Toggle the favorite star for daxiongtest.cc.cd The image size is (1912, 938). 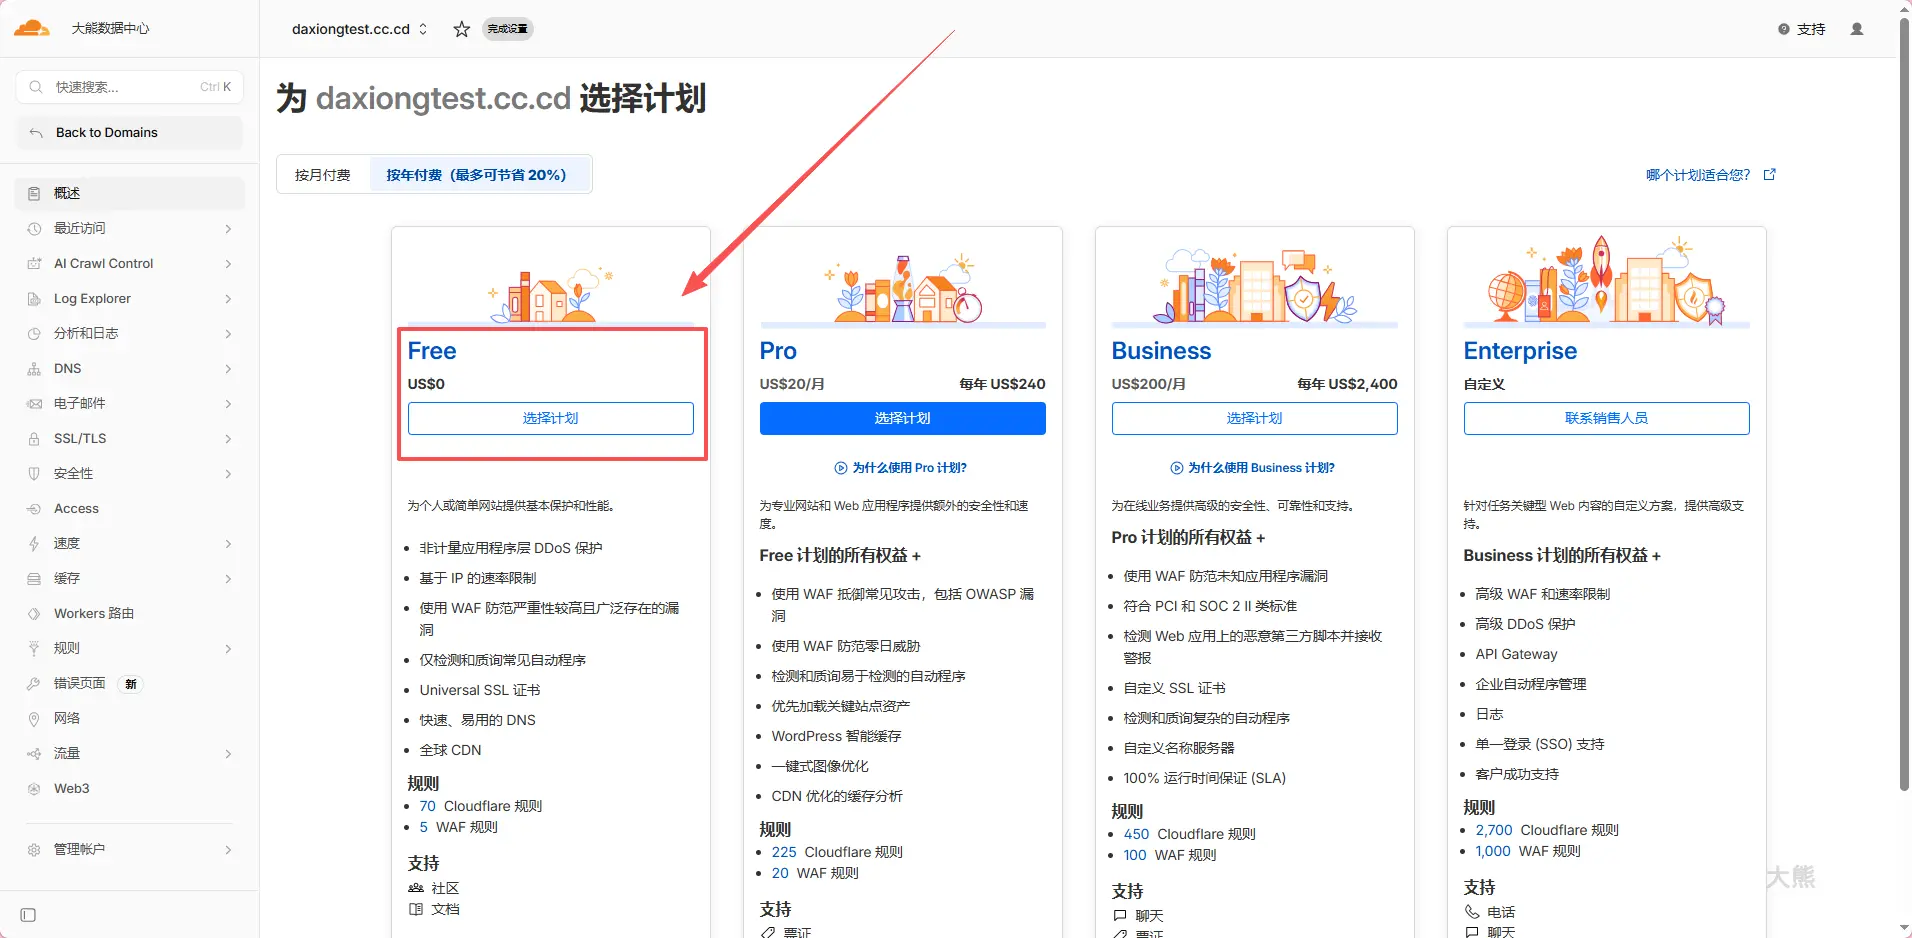461,29
